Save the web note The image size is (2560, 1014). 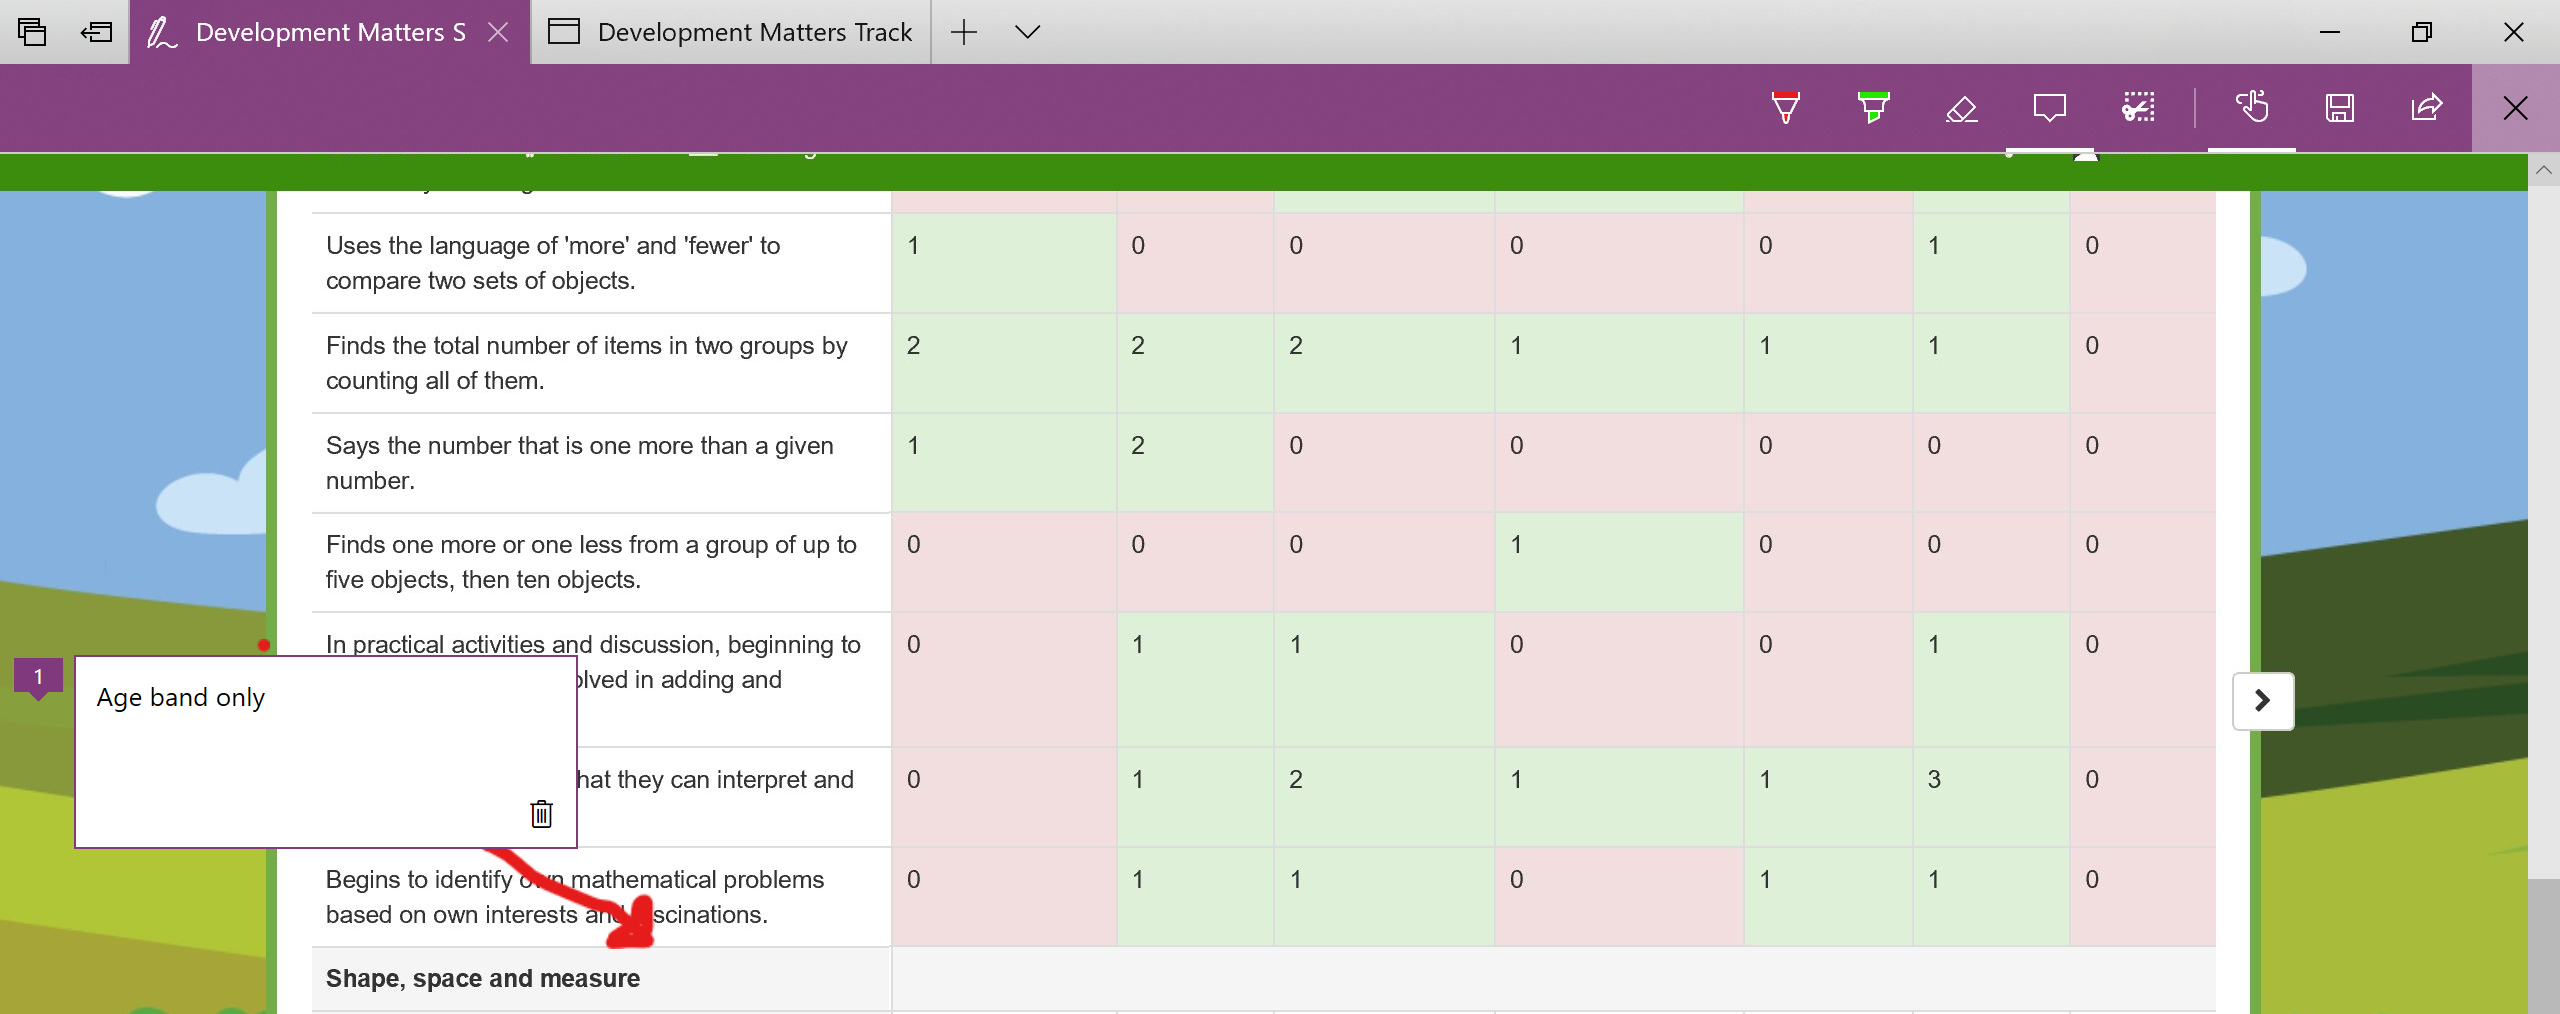(2339, 108)
